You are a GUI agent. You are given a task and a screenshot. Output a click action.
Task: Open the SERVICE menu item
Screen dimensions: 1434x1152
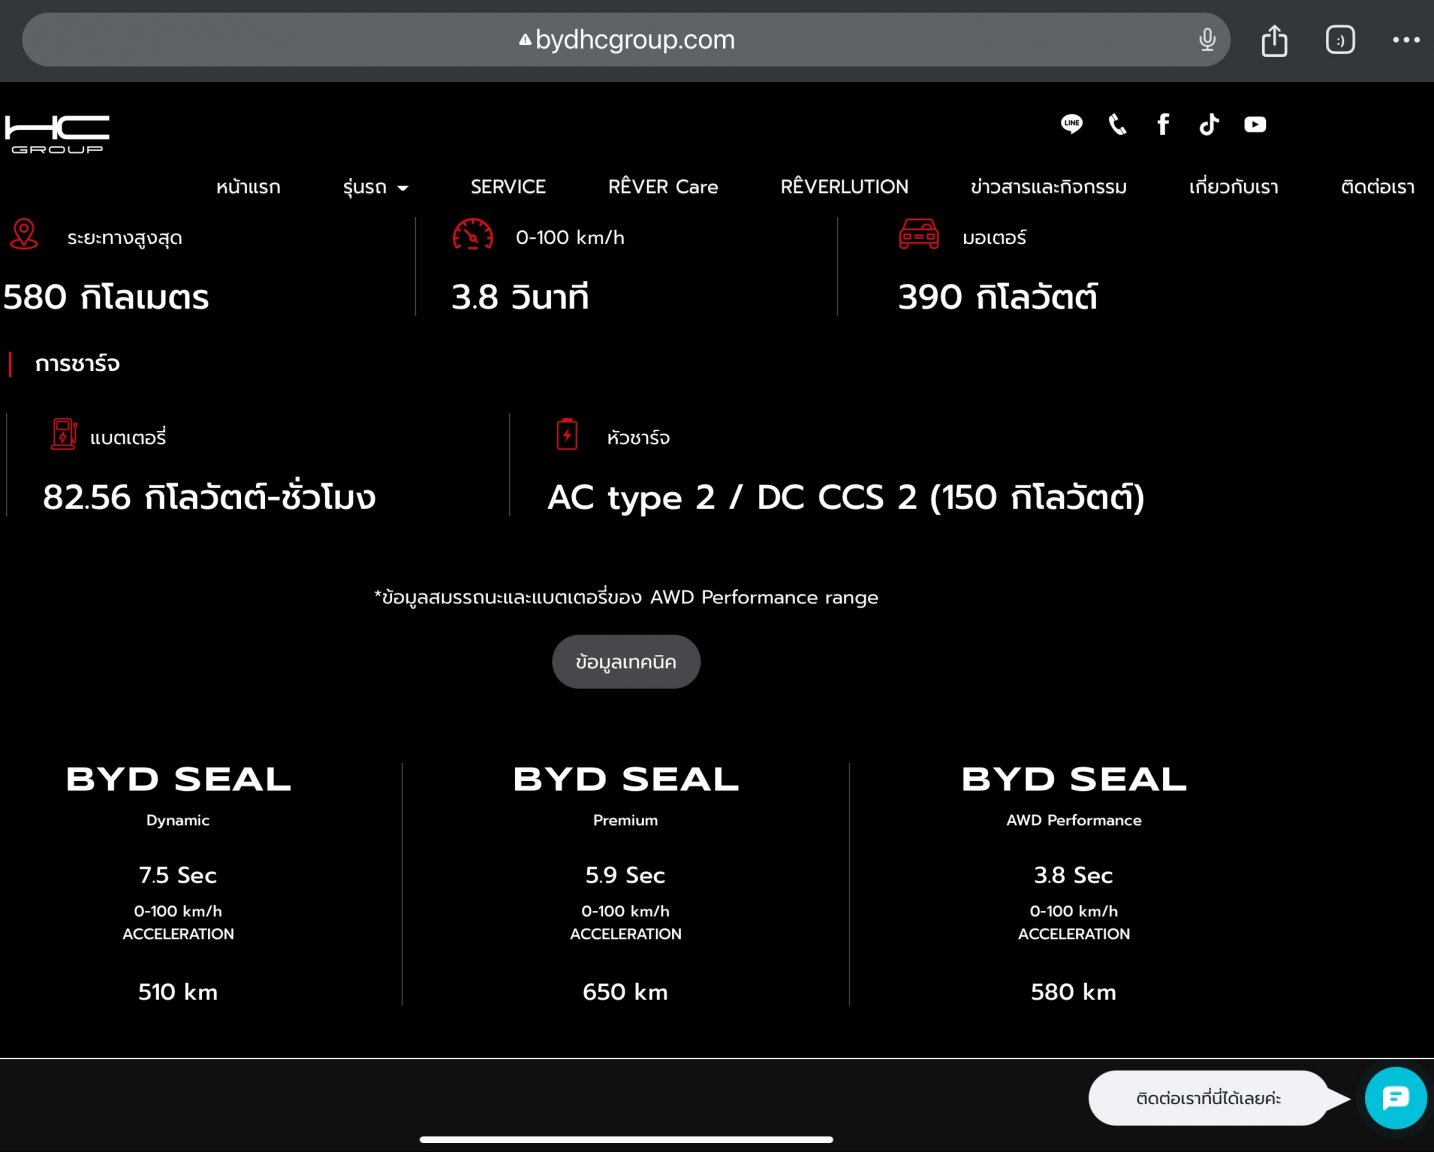pos(508,187)
